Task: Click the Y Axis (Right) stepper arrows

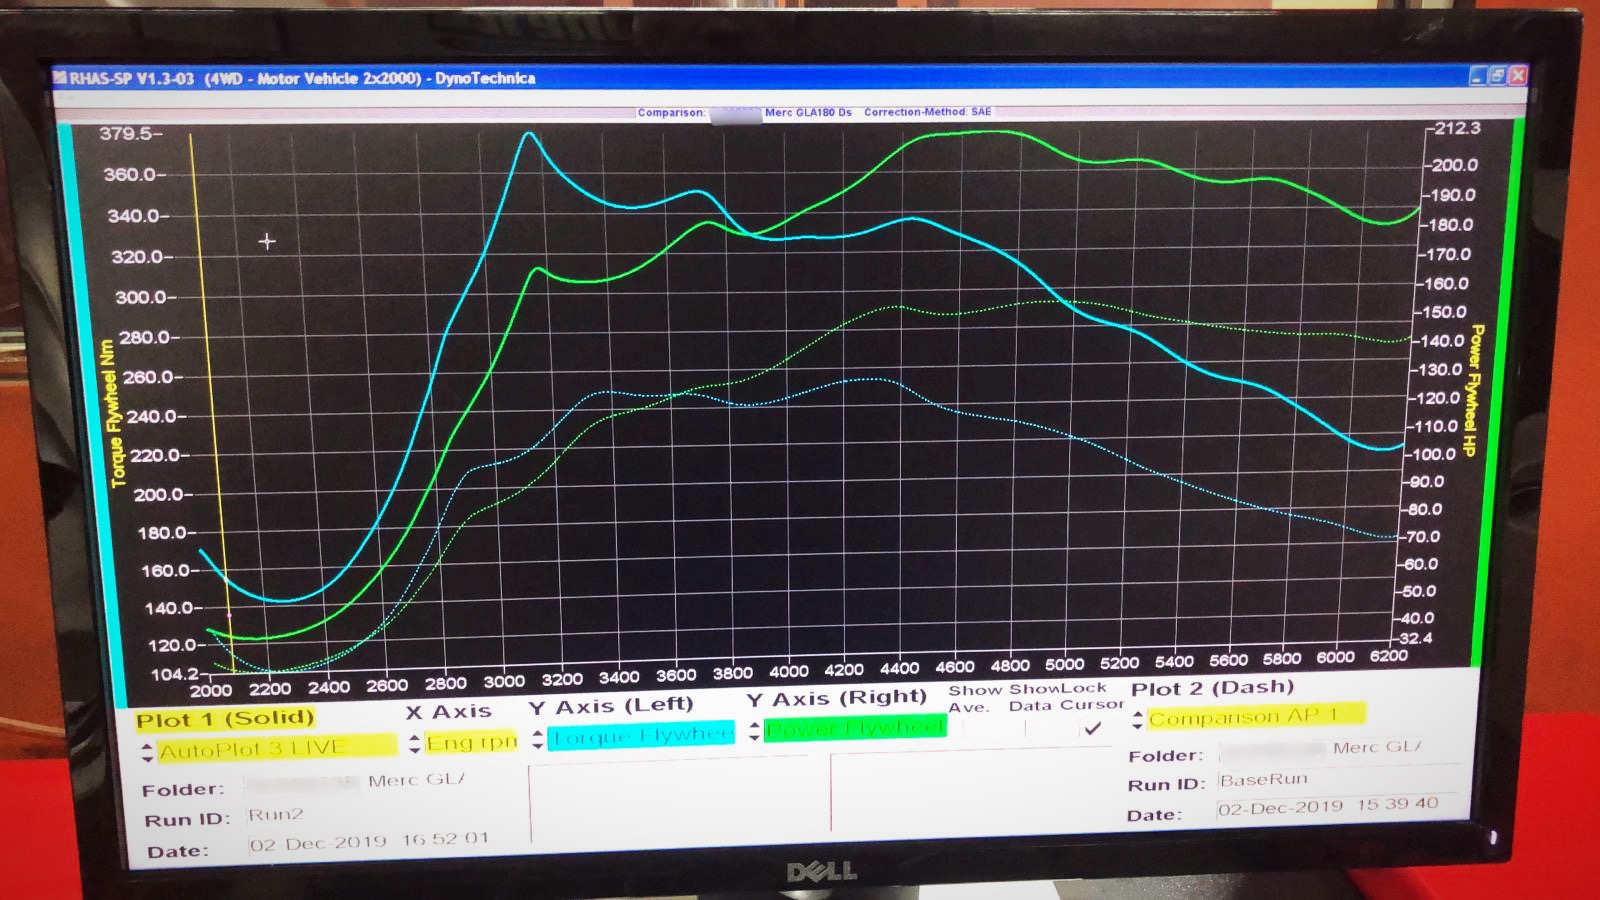Action: (754, 732)
